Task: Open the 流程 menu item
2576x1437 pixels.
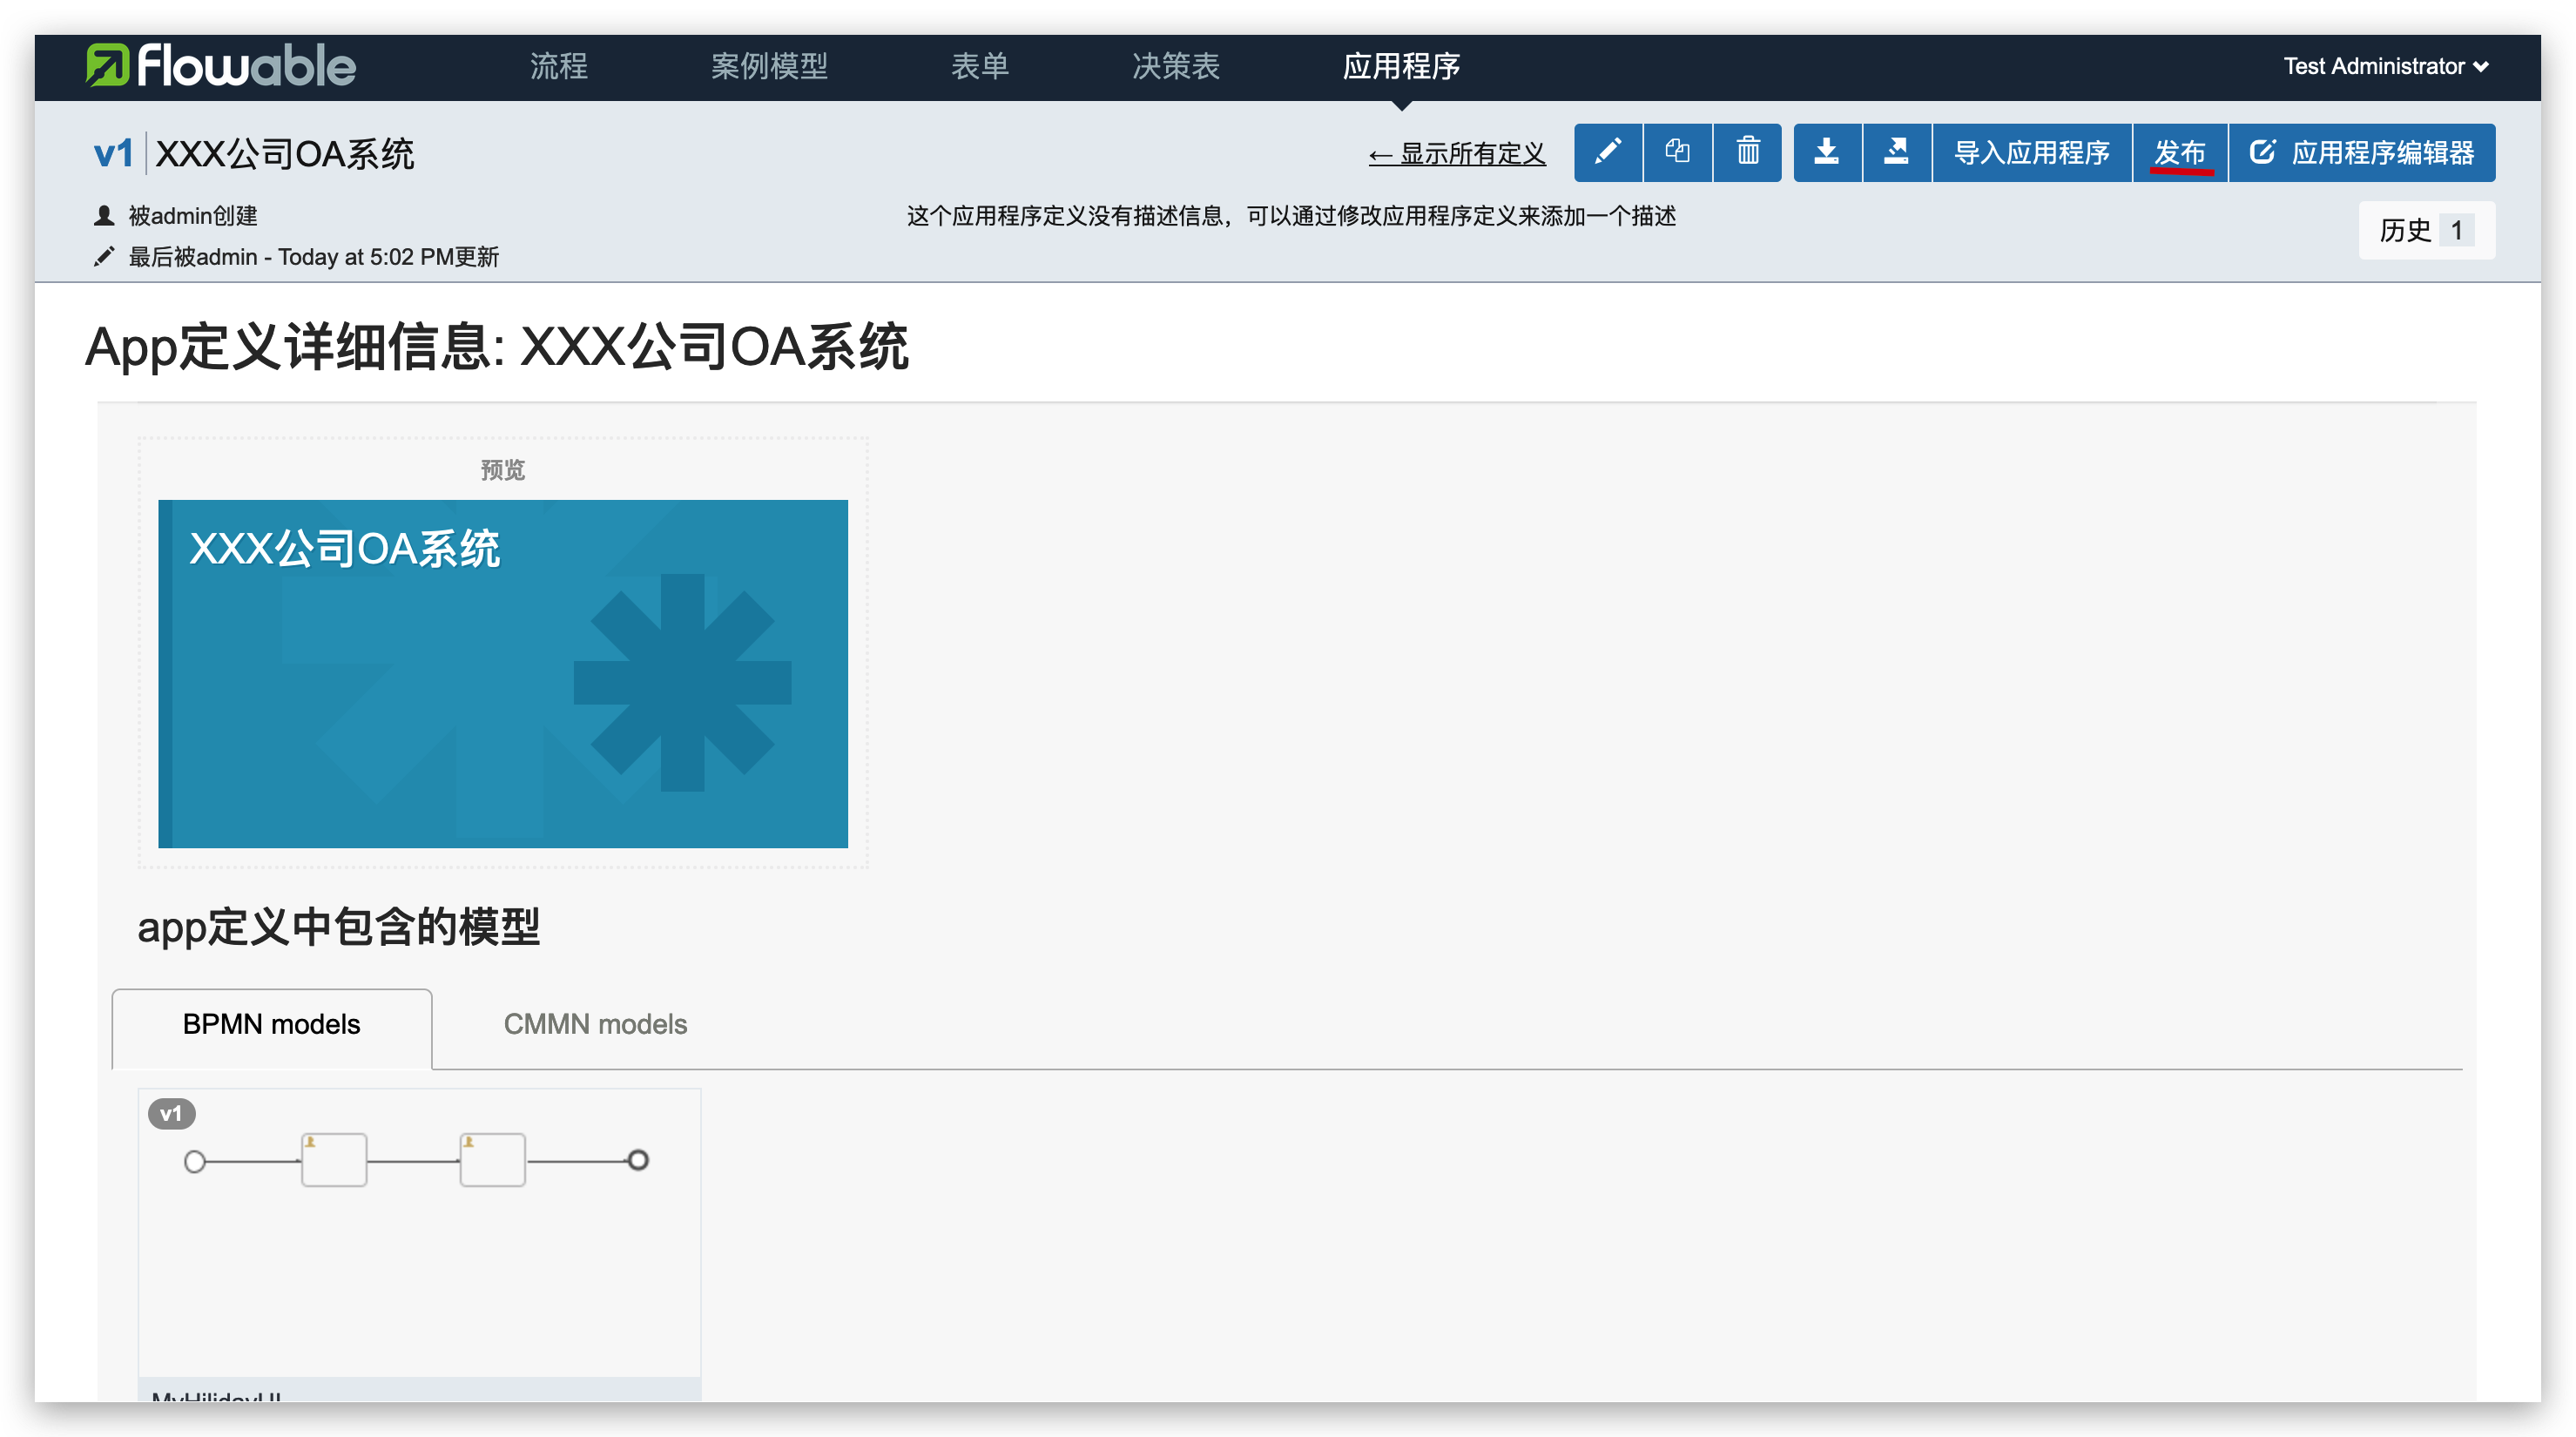Action: (x=558, y=66)
